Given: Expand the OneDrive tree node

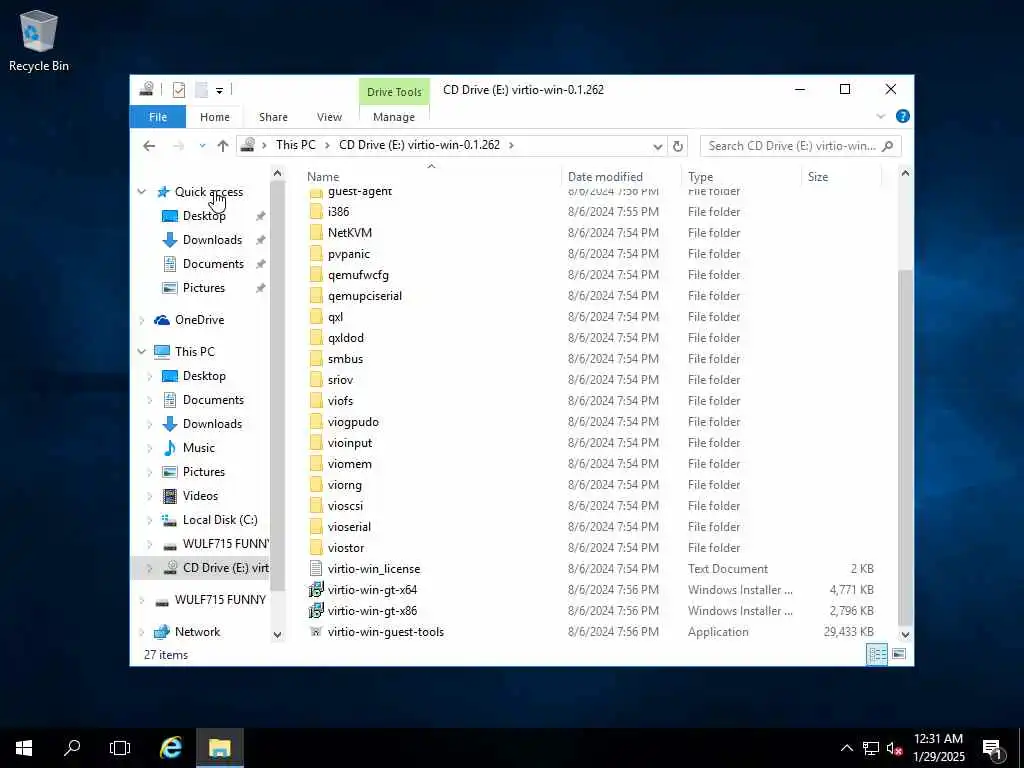Looking at the screenshot, I should (x=142, y=320).
